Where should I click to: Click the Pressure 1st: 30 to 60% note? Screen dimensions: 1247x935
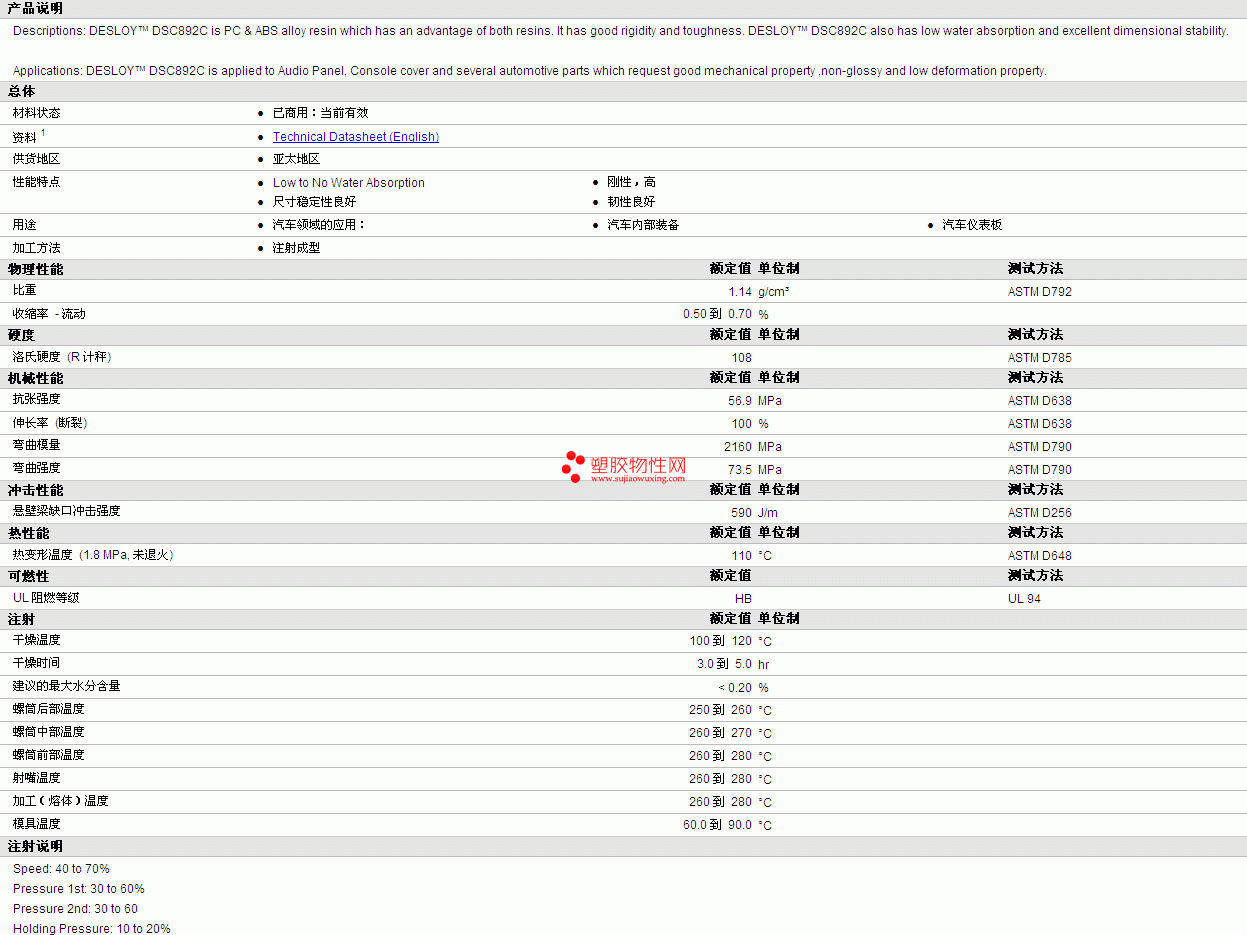click(79, 889)
